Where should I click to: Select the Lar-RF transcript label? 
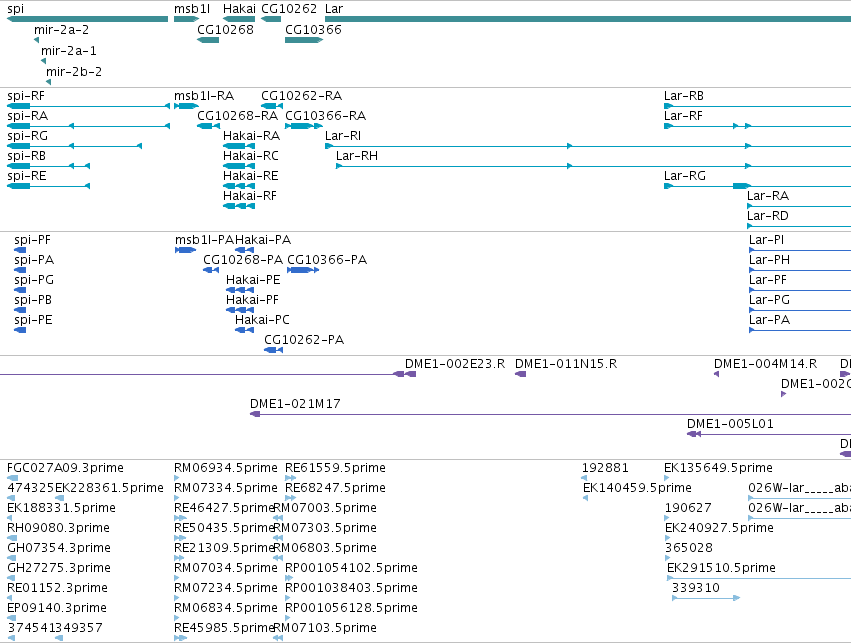pos(683,116)
